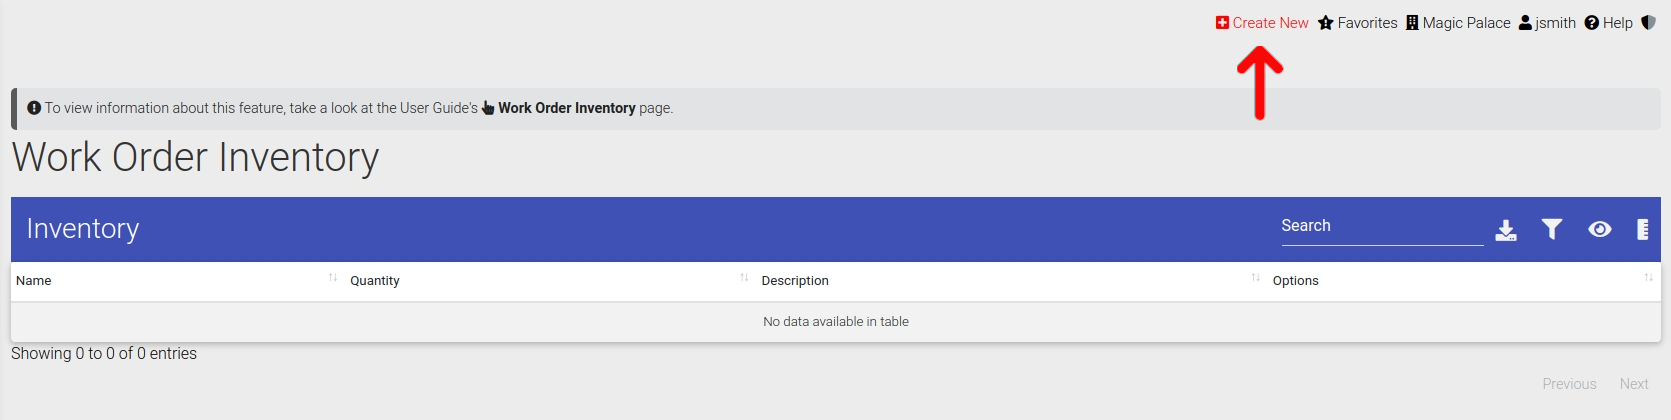This screenshot has width=1671, height=420.
Task: Click the ruler icon in Inventory header
Action: click(x=1642, y=230)
